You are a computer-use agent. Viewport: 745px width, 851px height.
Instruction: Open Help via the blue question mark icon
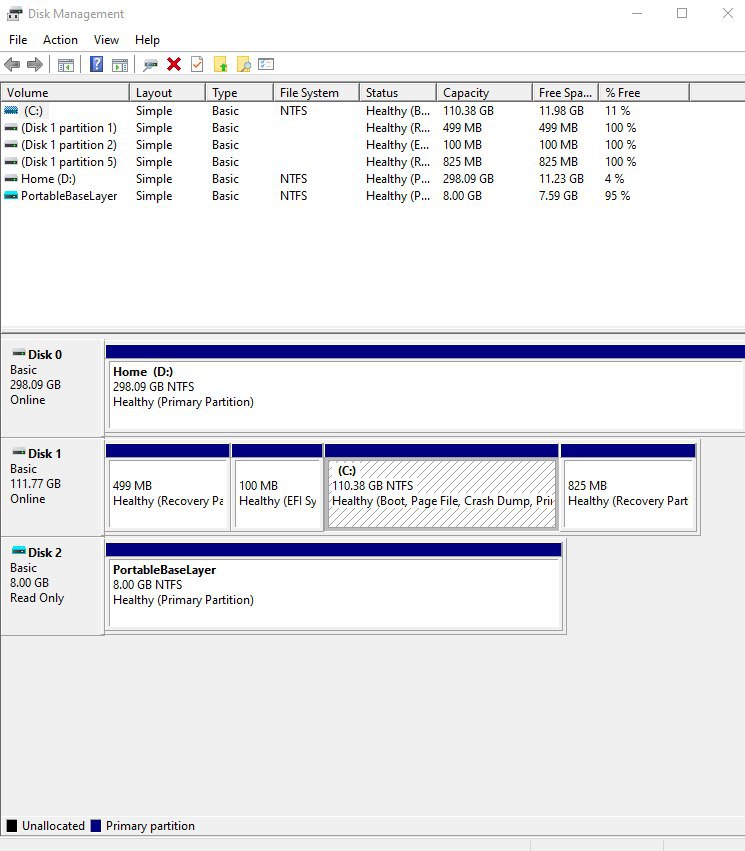(x=97, y=65)
